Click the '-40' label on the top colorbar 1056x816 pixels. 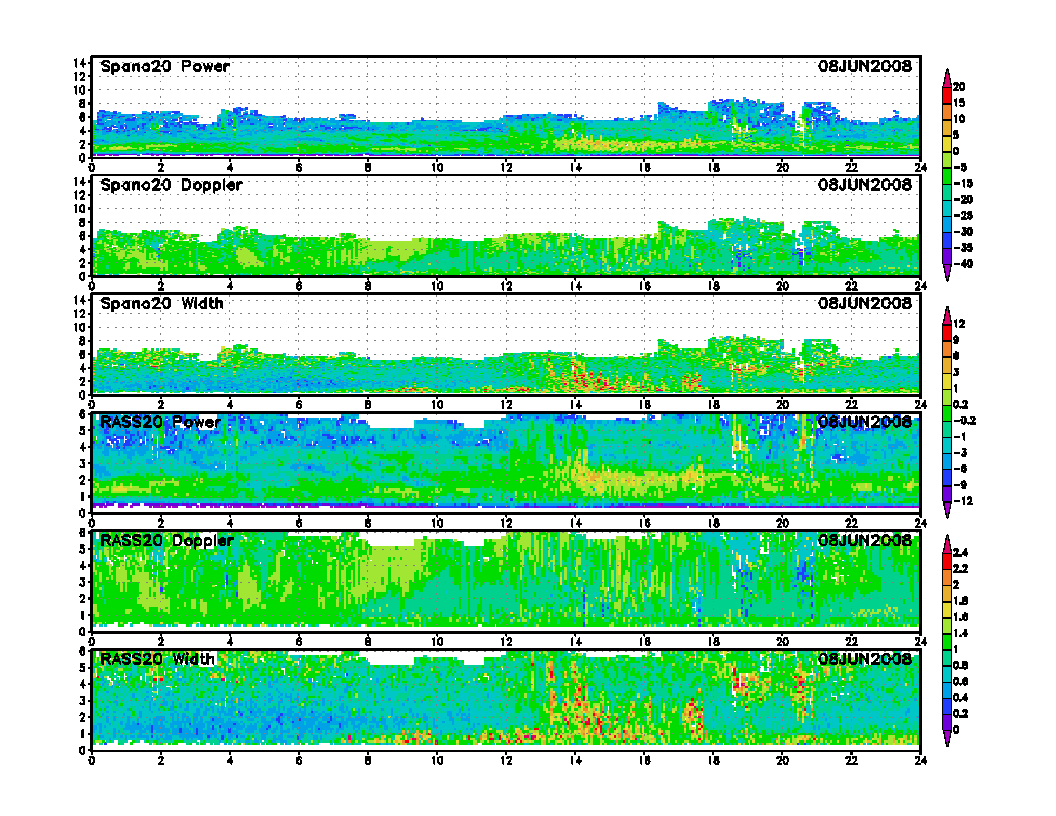tap(963, 264)
